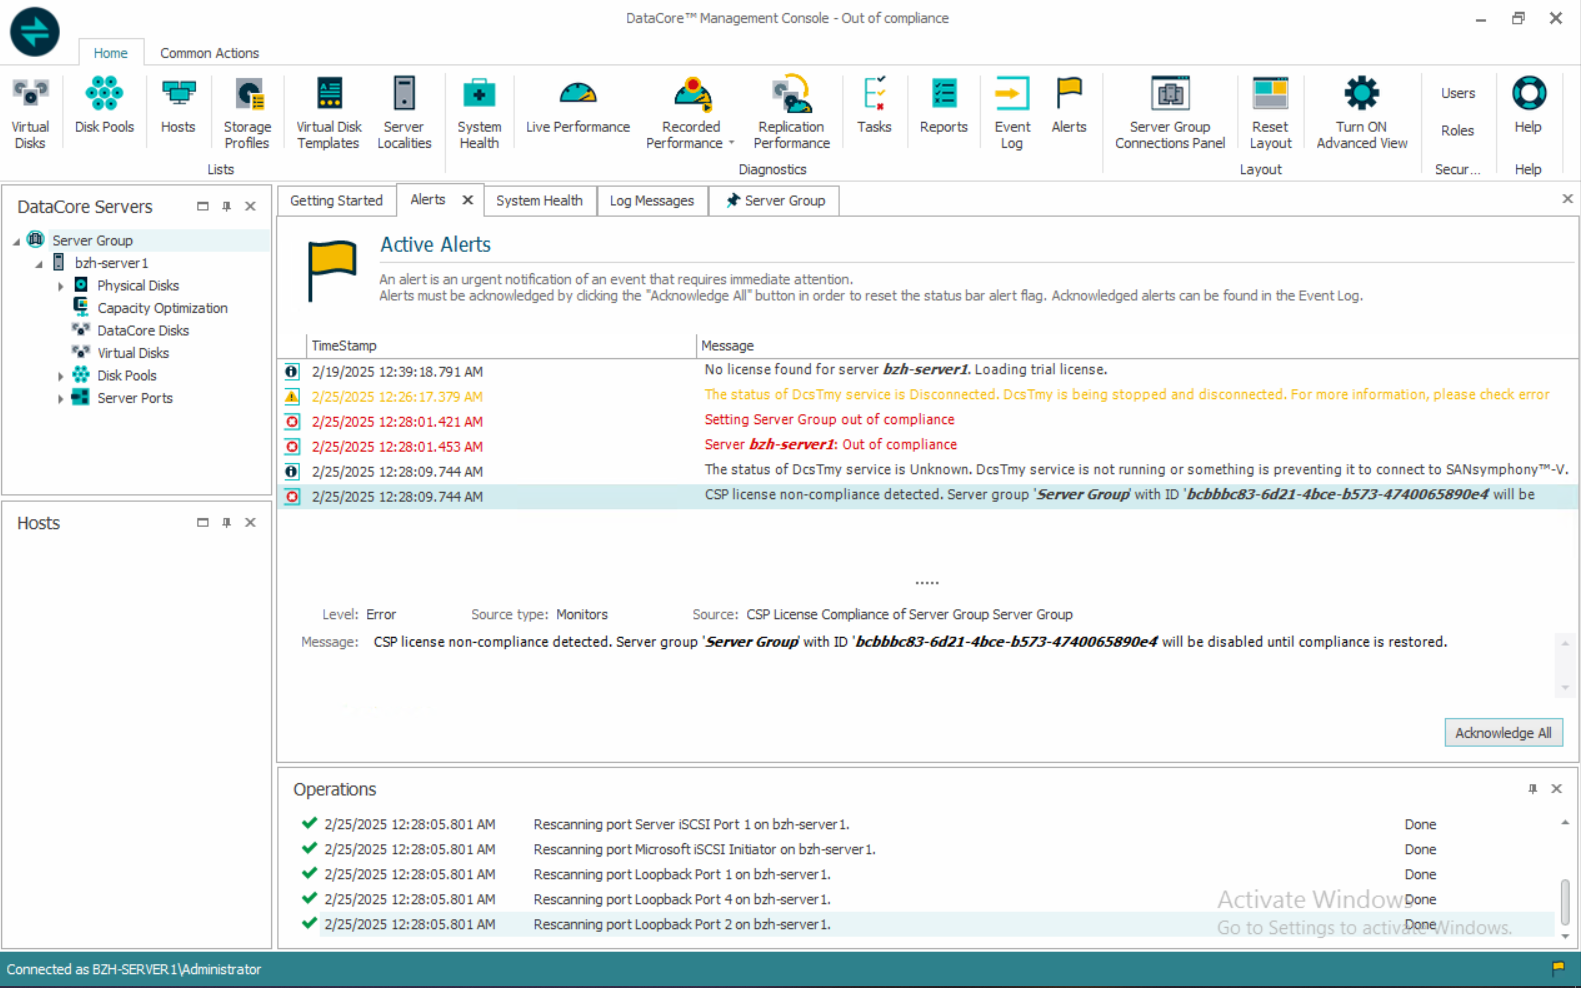Image resolution: width=1581 pixels, height=988 pixels.
Task: Open the Users security option
Action: [x=1457, y=93]
